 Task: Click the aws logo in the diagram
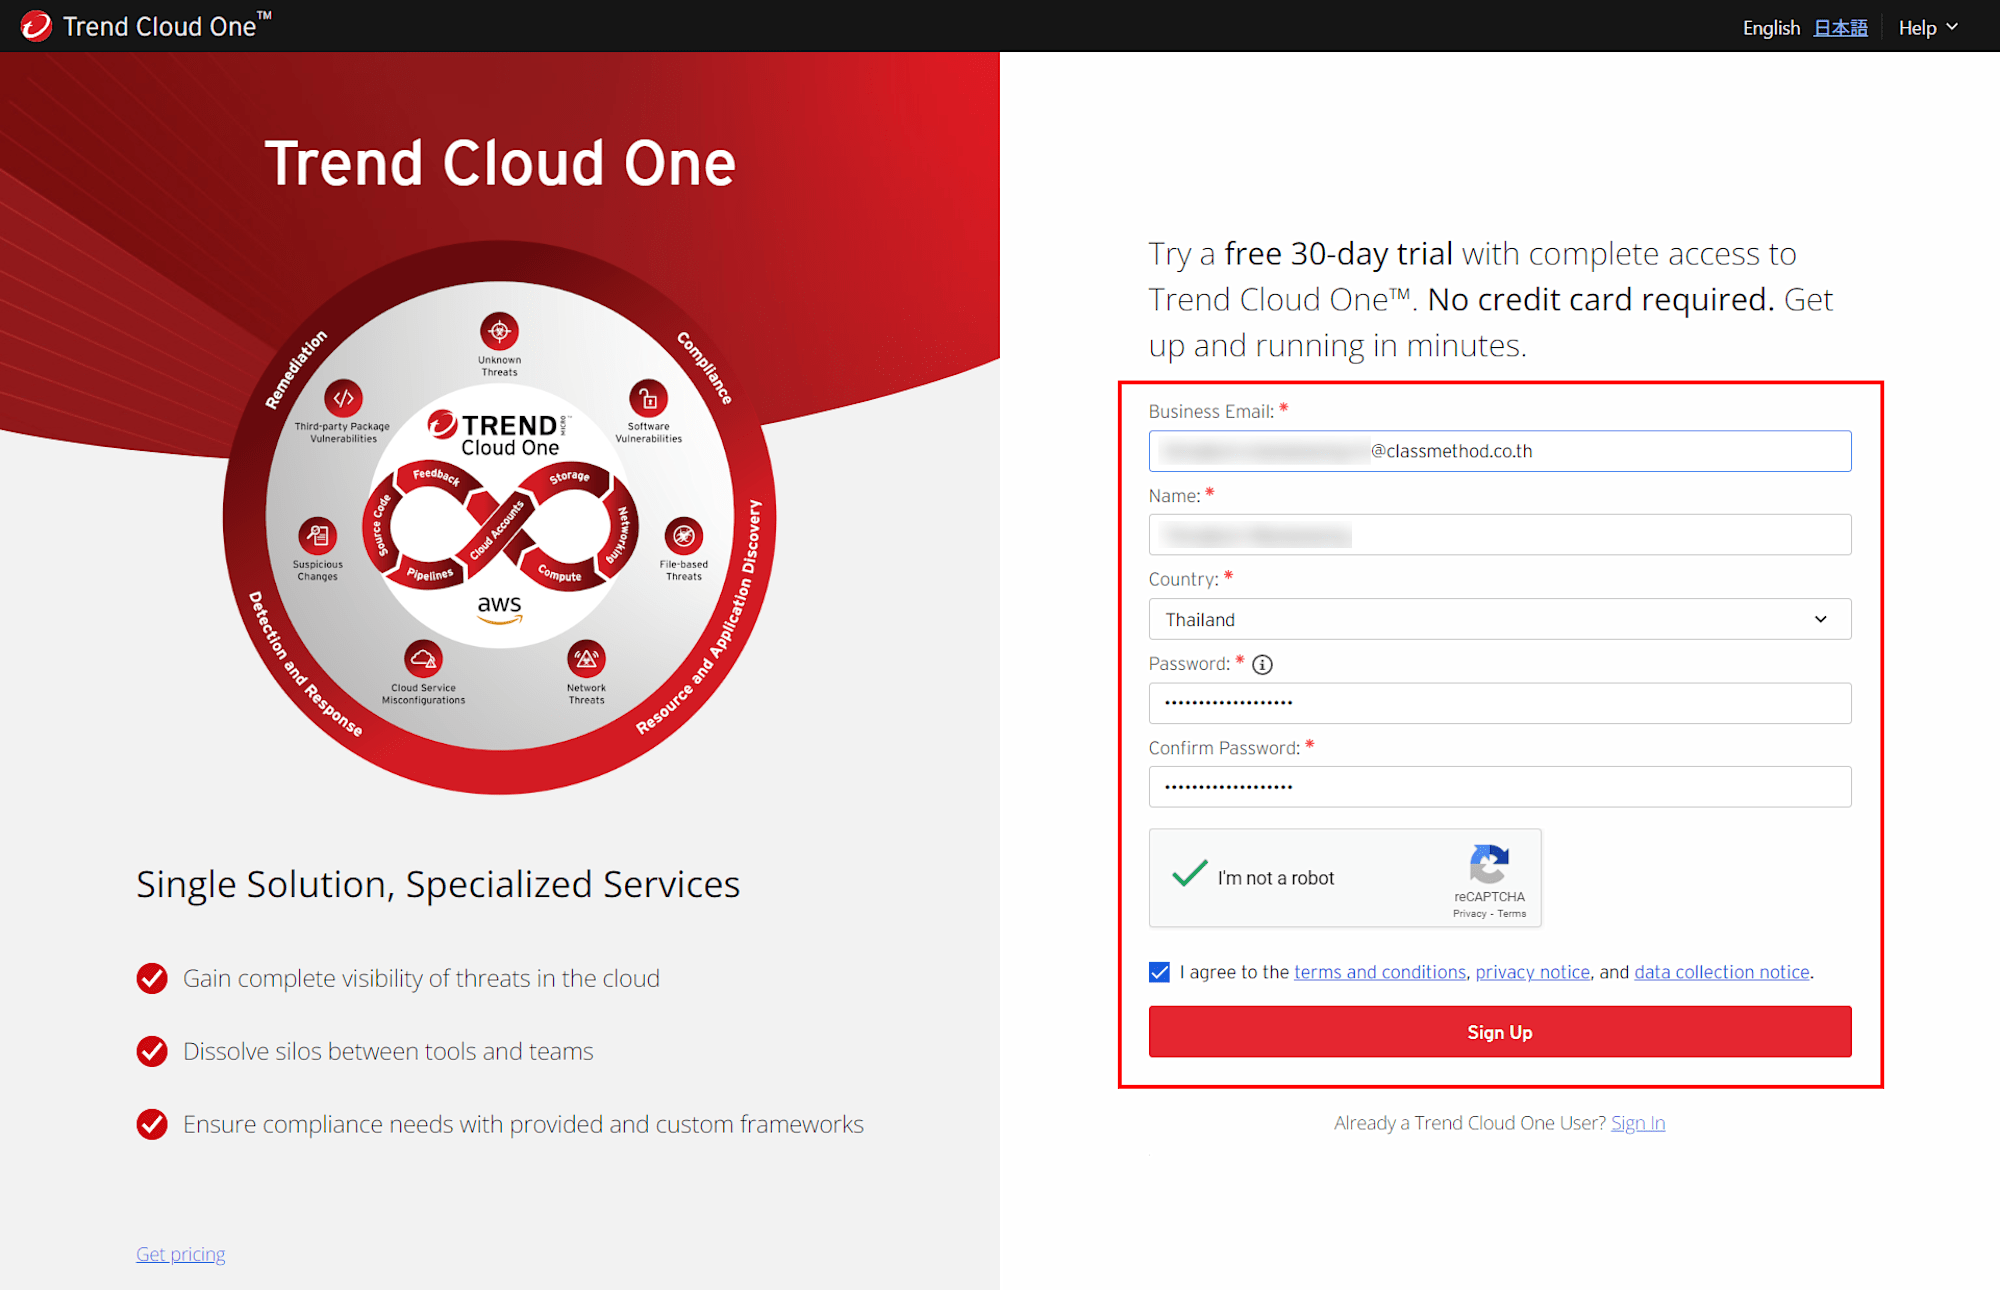tap(499, 608)
